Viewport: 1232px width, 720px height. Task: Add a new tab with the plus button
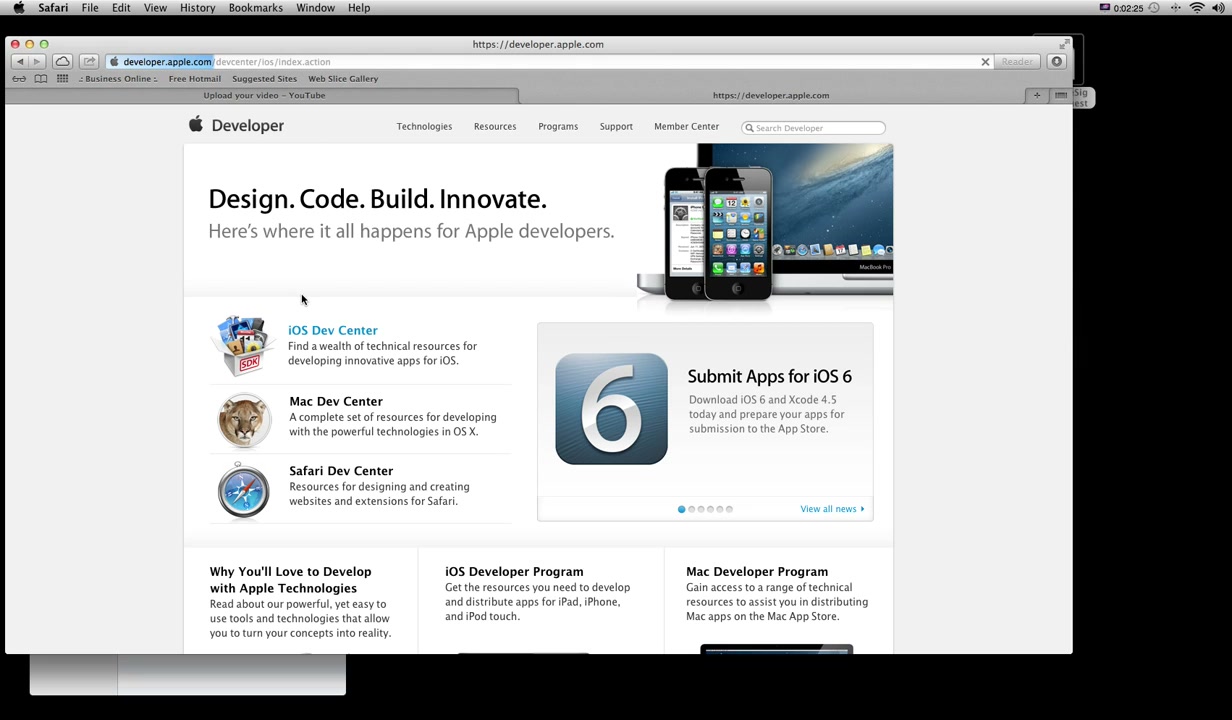(1037, 95)
